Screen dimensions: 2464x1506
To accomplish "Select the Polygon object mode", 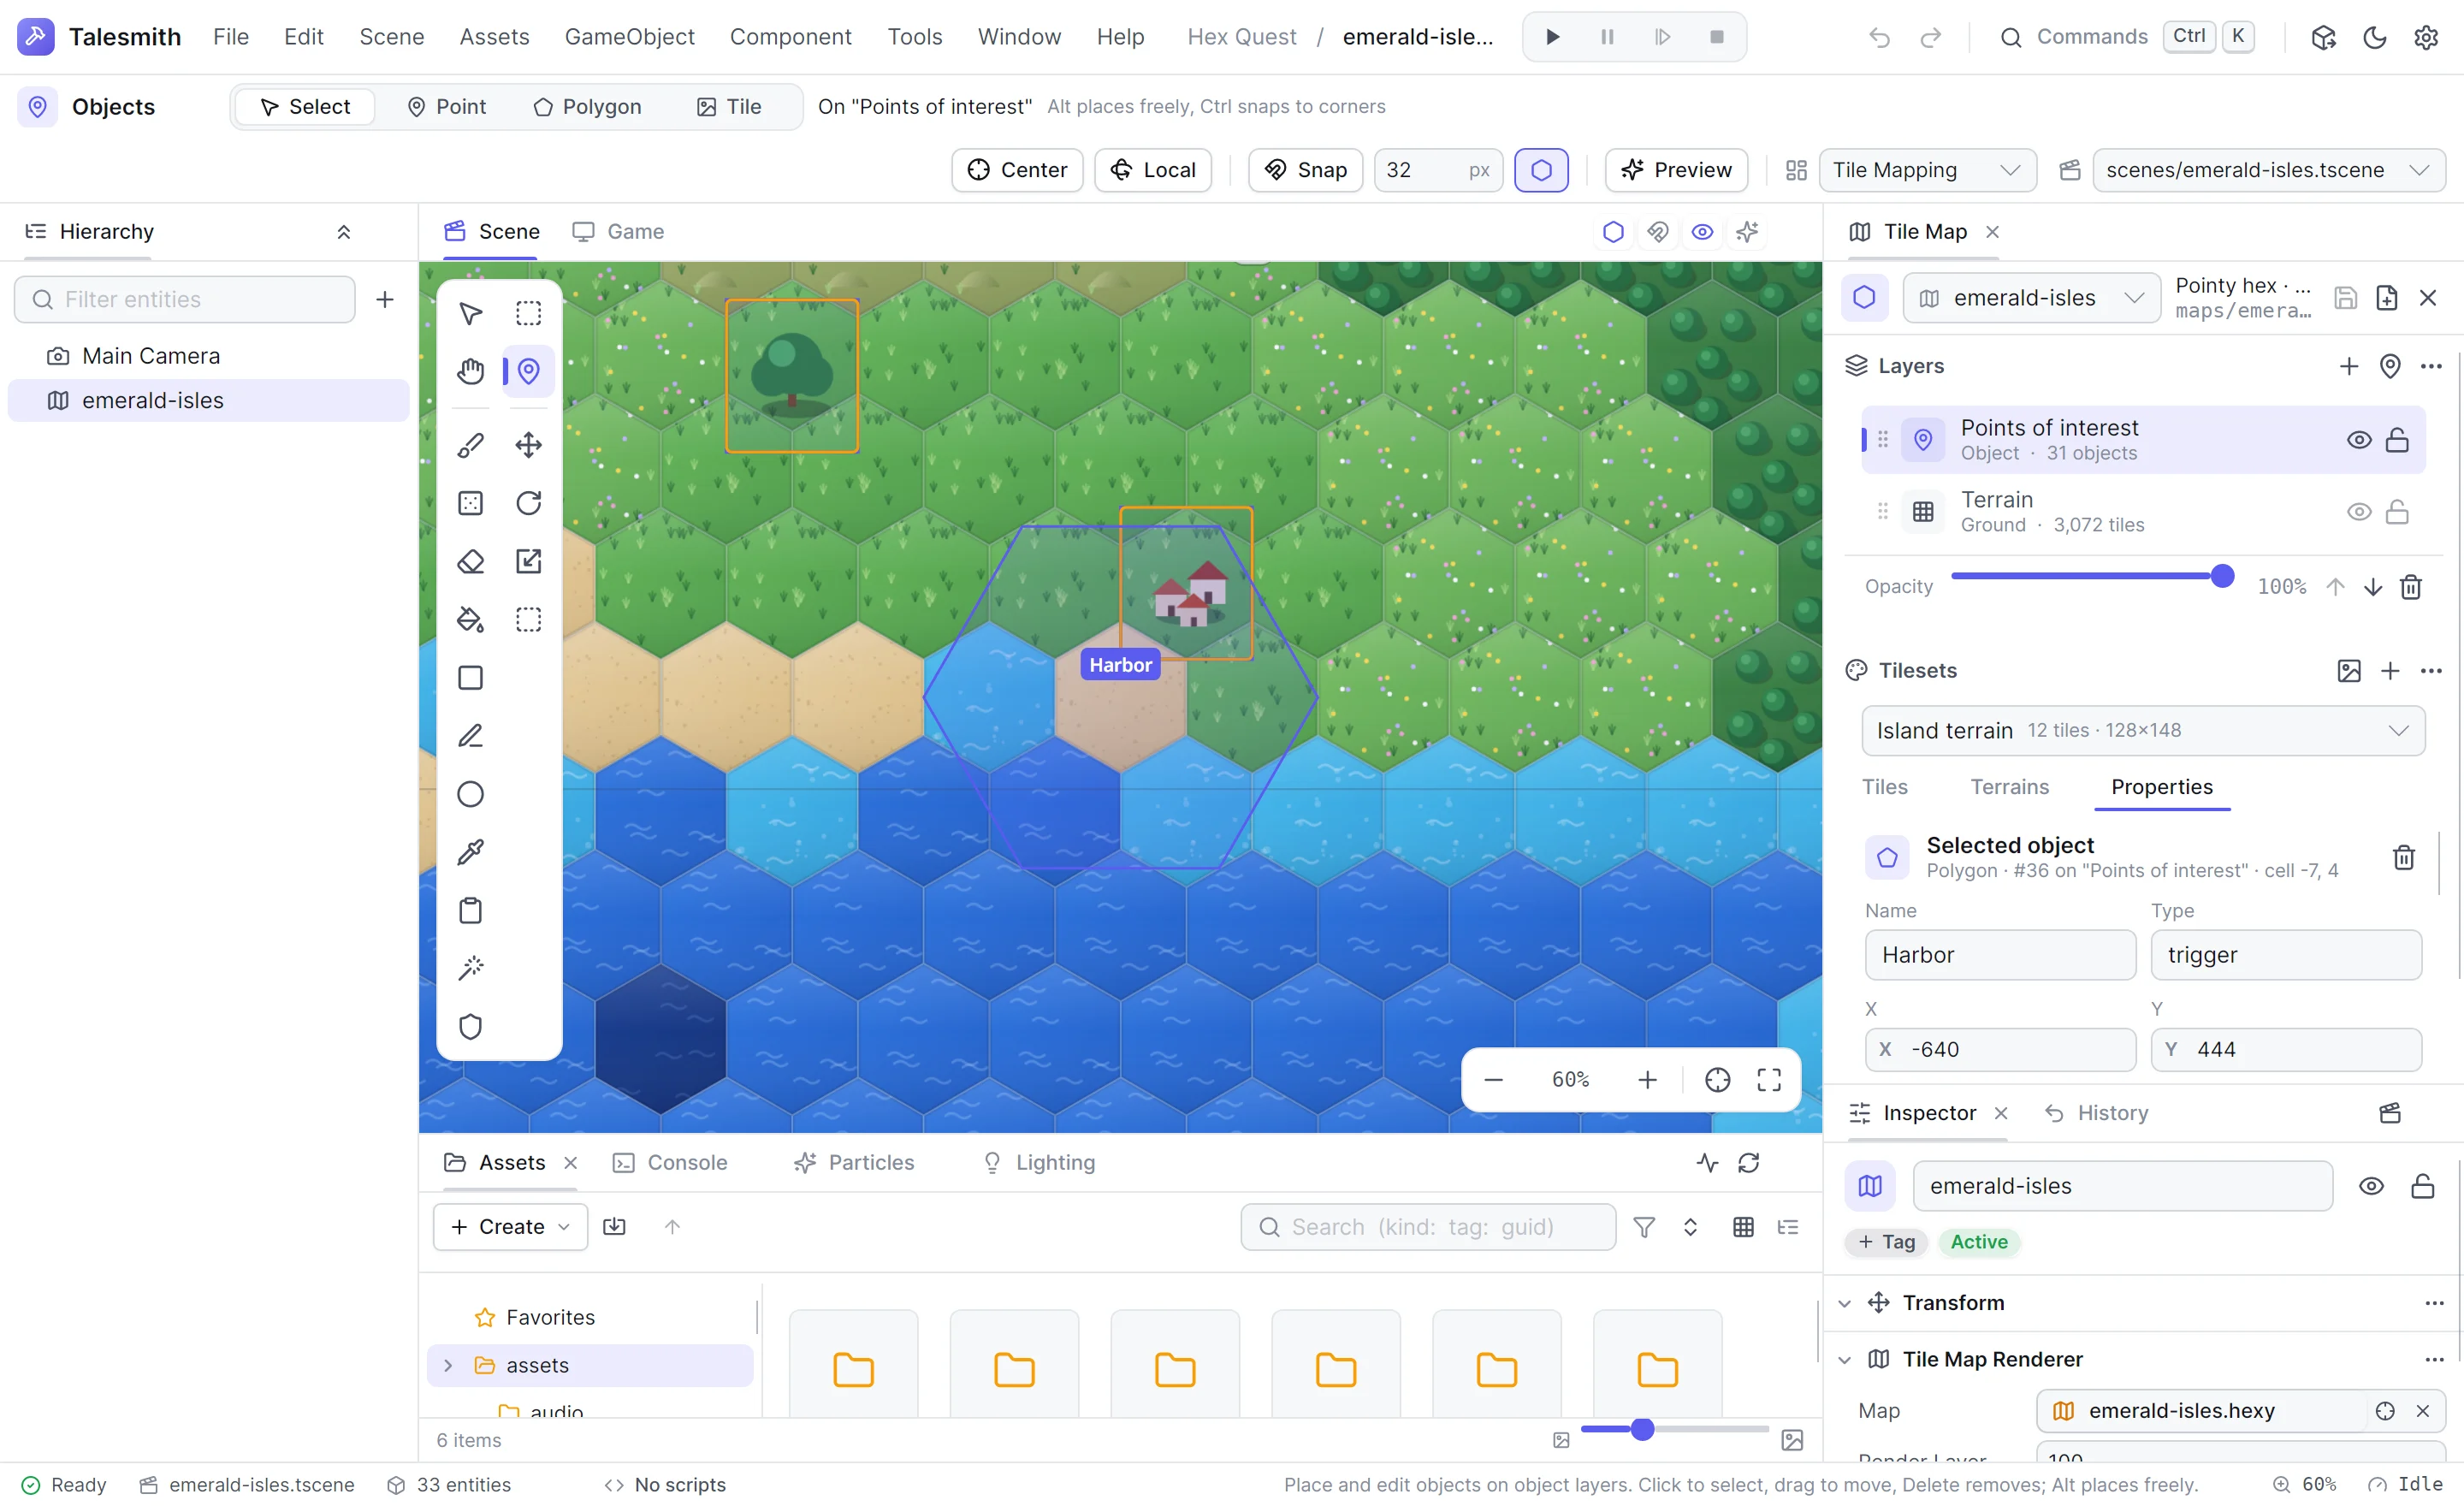I will (587, 106).
